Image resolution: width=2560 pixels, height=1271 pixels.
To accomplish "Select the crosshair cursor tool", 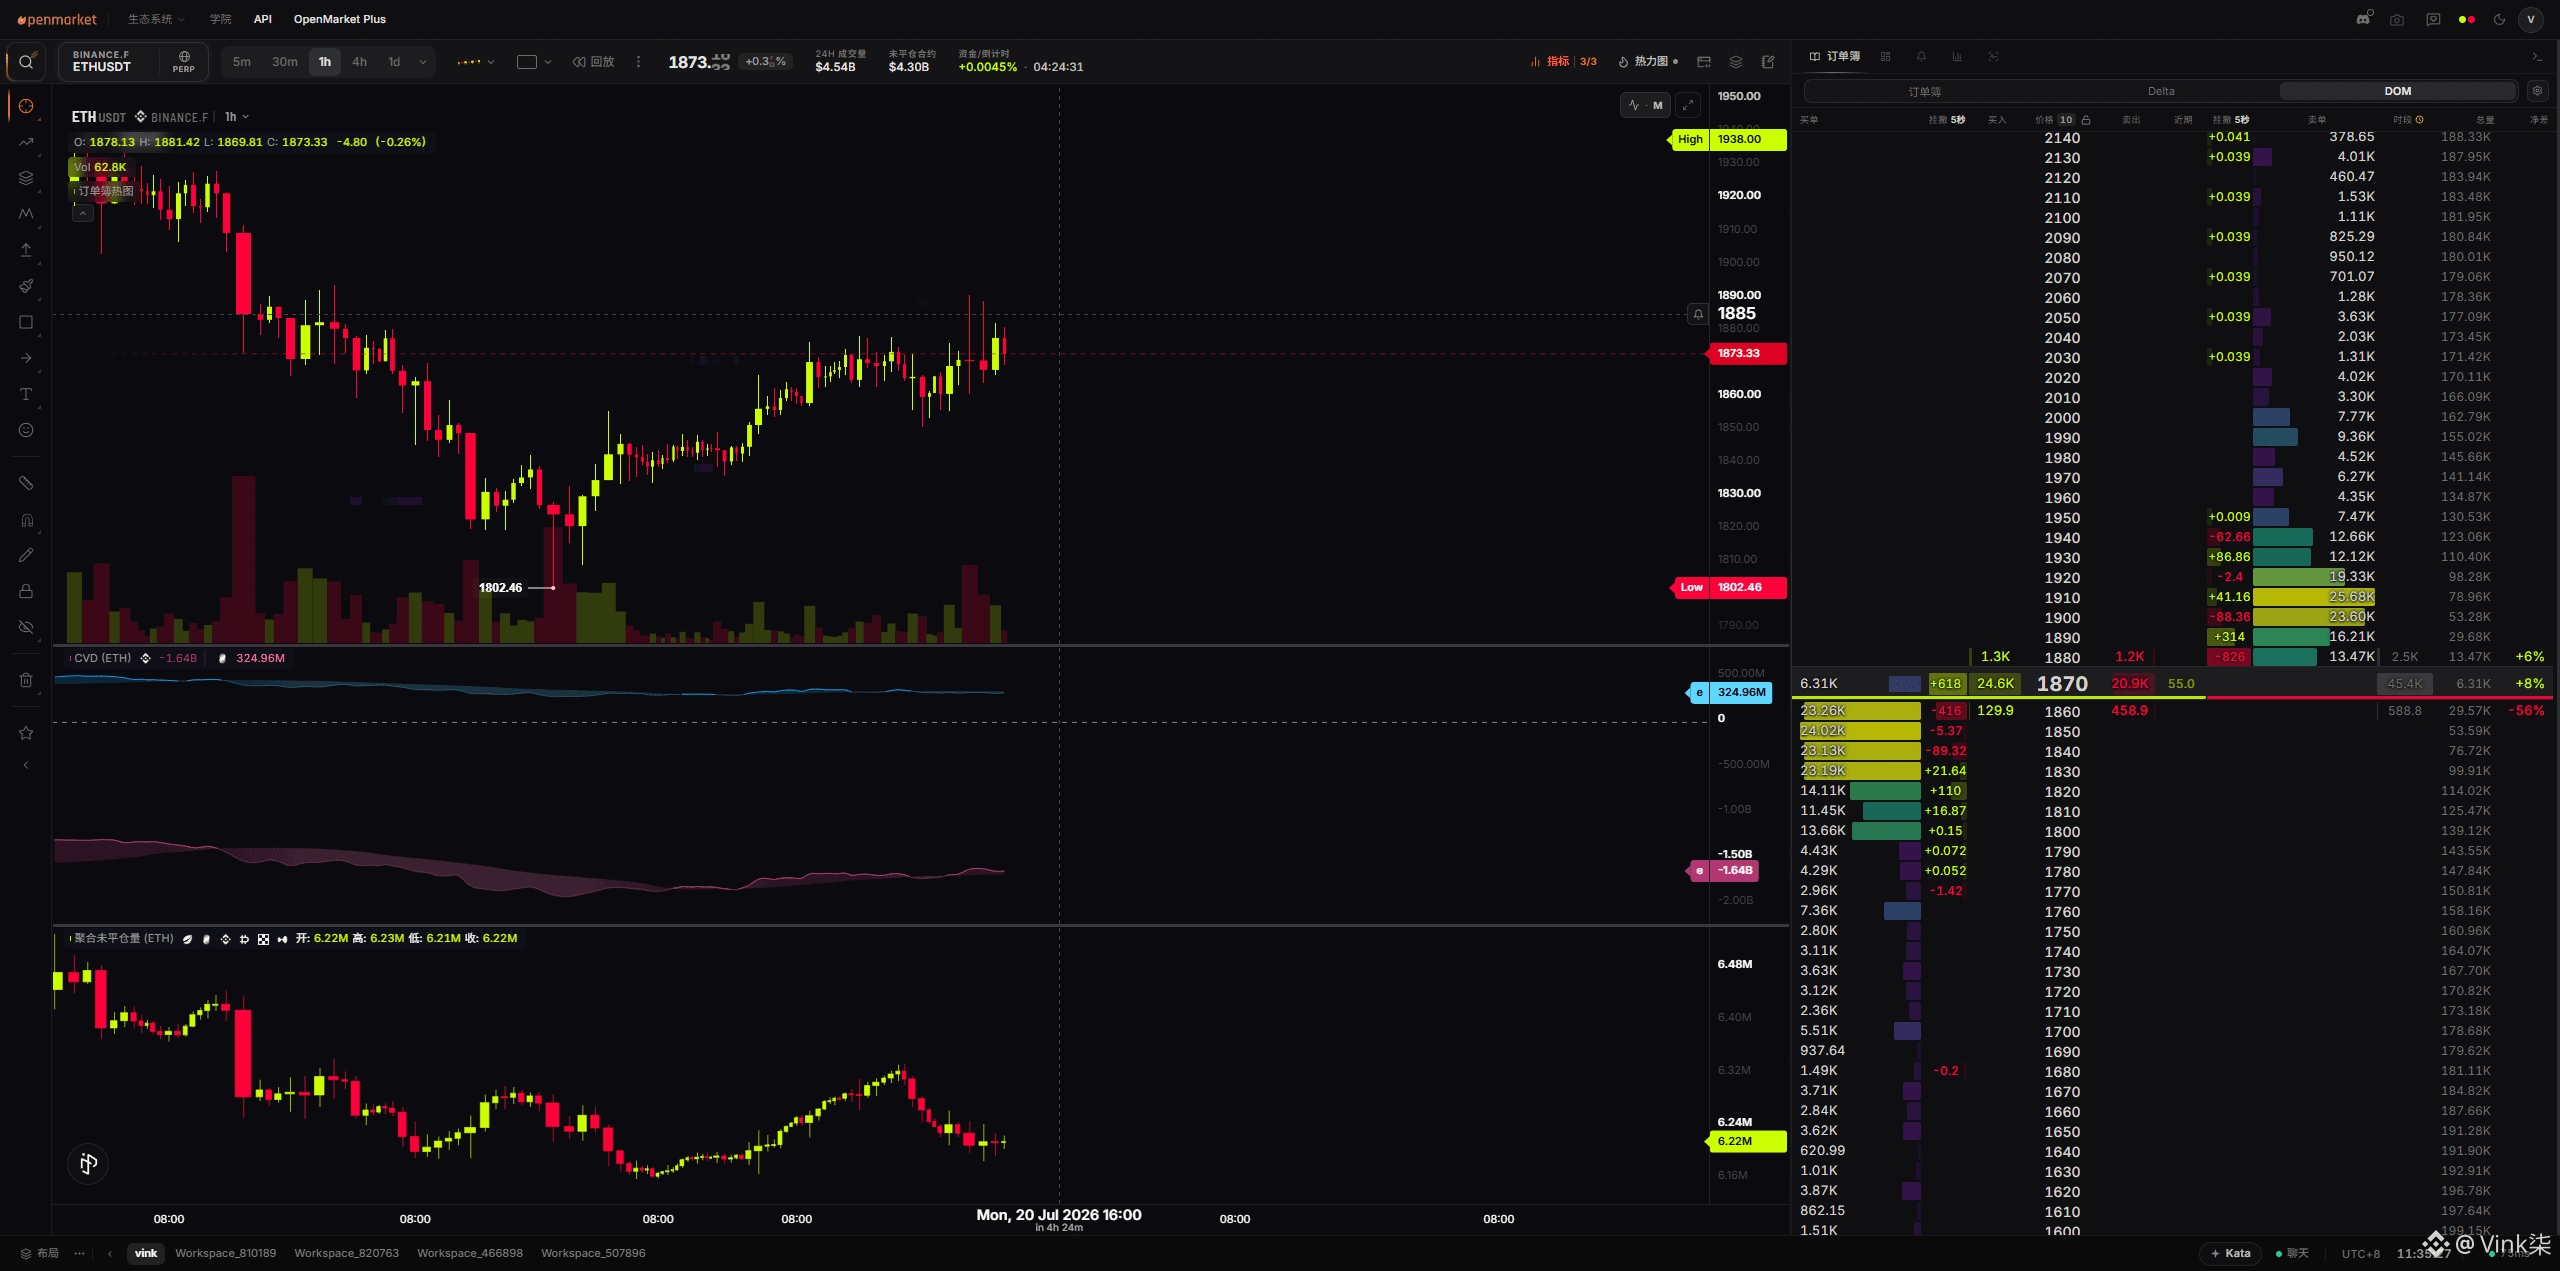I will (x=26, y=106).
